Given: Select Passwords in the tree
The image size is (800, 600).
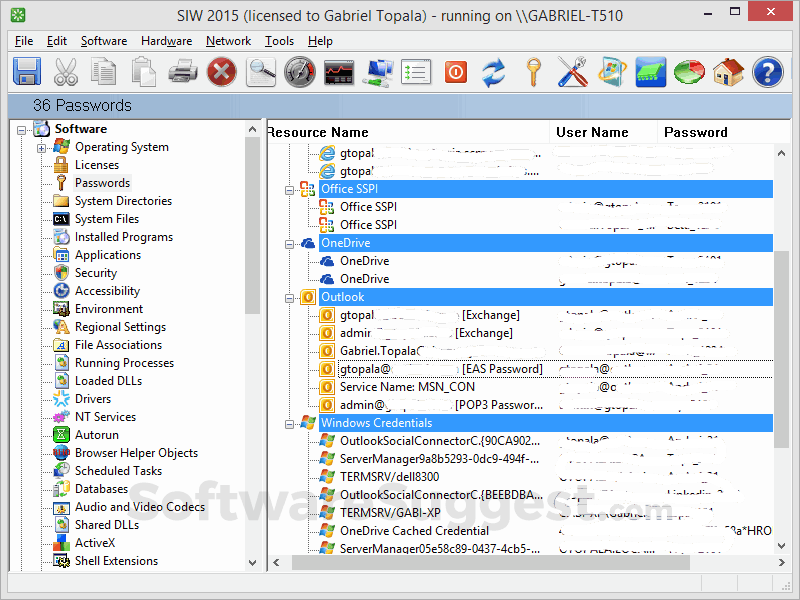Looking at the screenshot, I should click(x=103, y=183).
